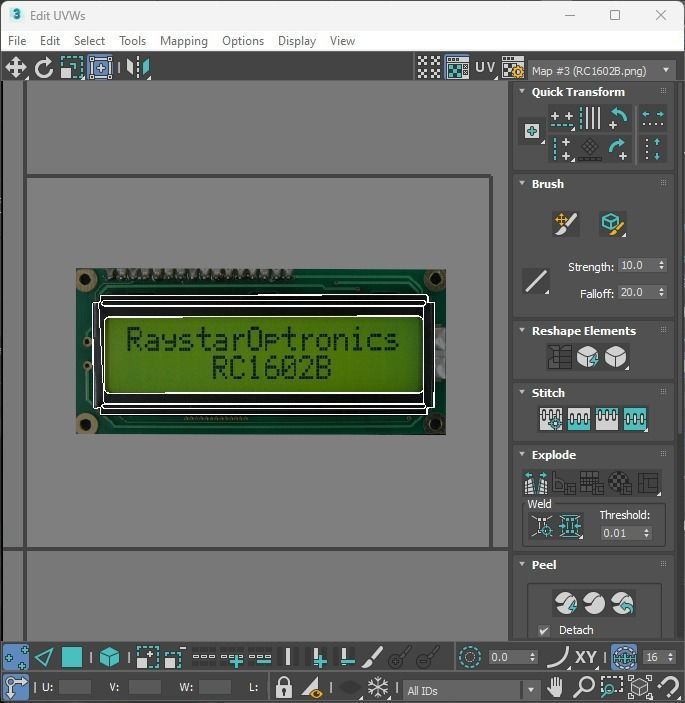Image resolution: width=685 pixels, height=703 pixels.
Task: Open the All IDs material dropdown
Action: [x=471, y=690]
